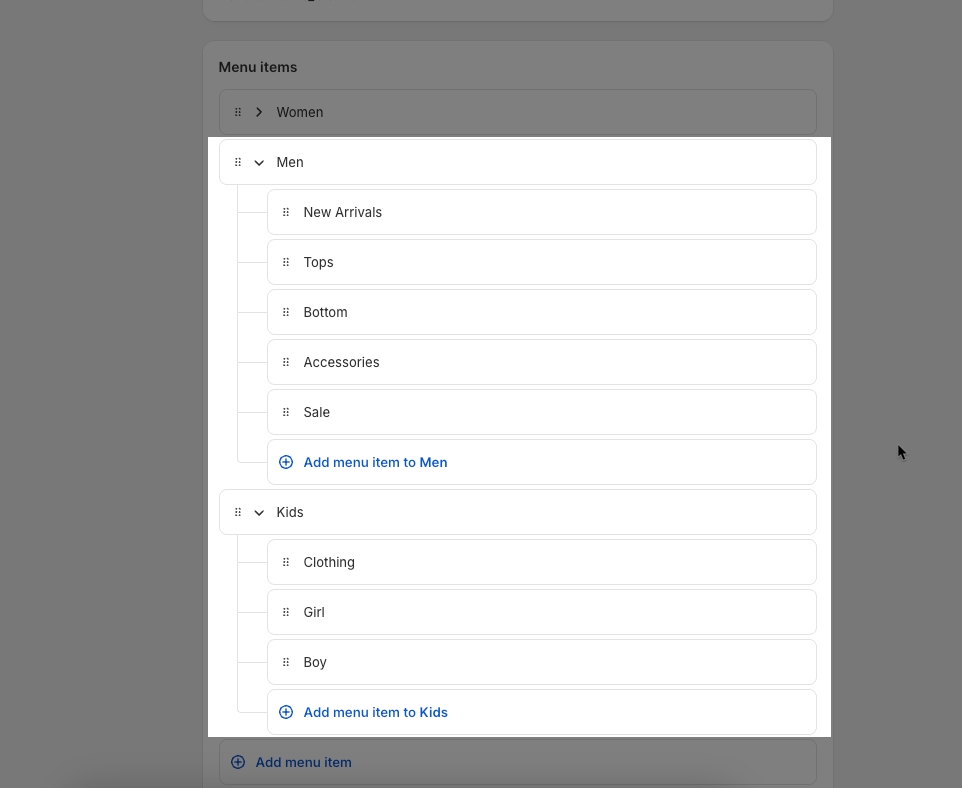Click the drag handle for Boy
Screen dimensions: 962x788
pyautogui.click(x=286, y=662)
